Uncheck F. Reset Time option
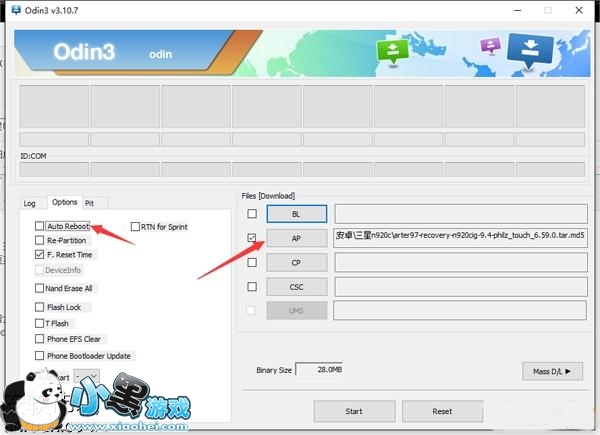The width and height of the screenshot is (600, 435). coord(39,254)
